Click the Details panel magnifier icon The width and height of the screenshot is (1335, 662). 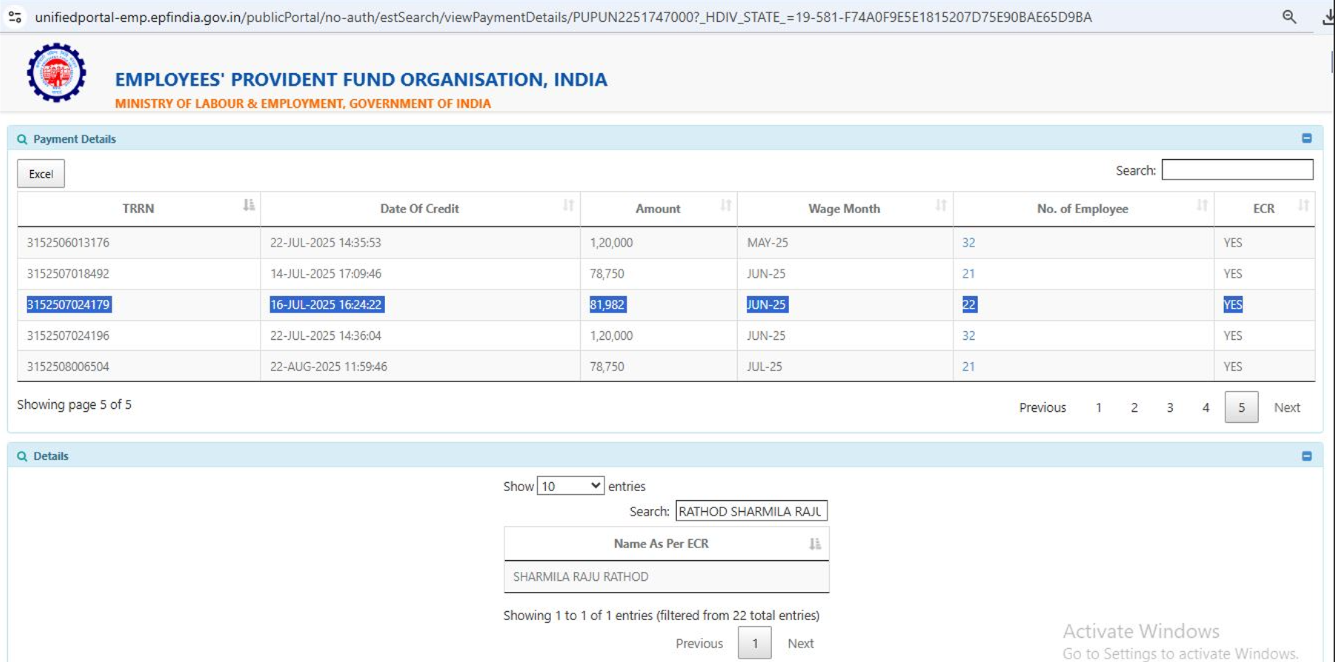pos(22,456)
